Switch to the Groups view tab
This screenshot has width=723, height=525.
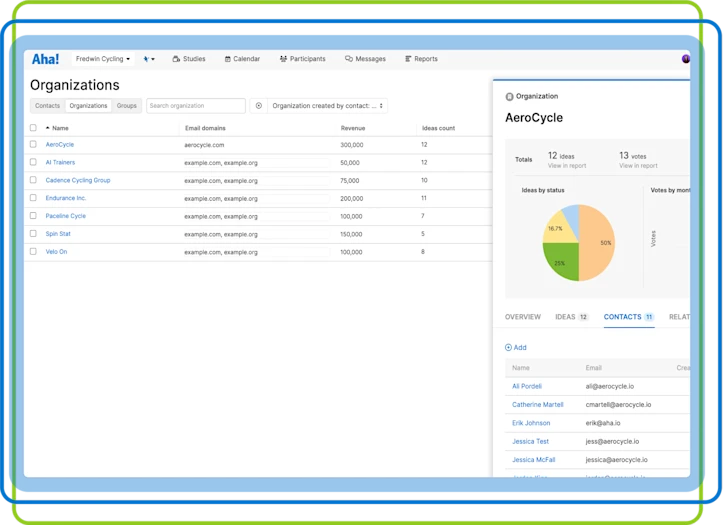tap(126, 106)
